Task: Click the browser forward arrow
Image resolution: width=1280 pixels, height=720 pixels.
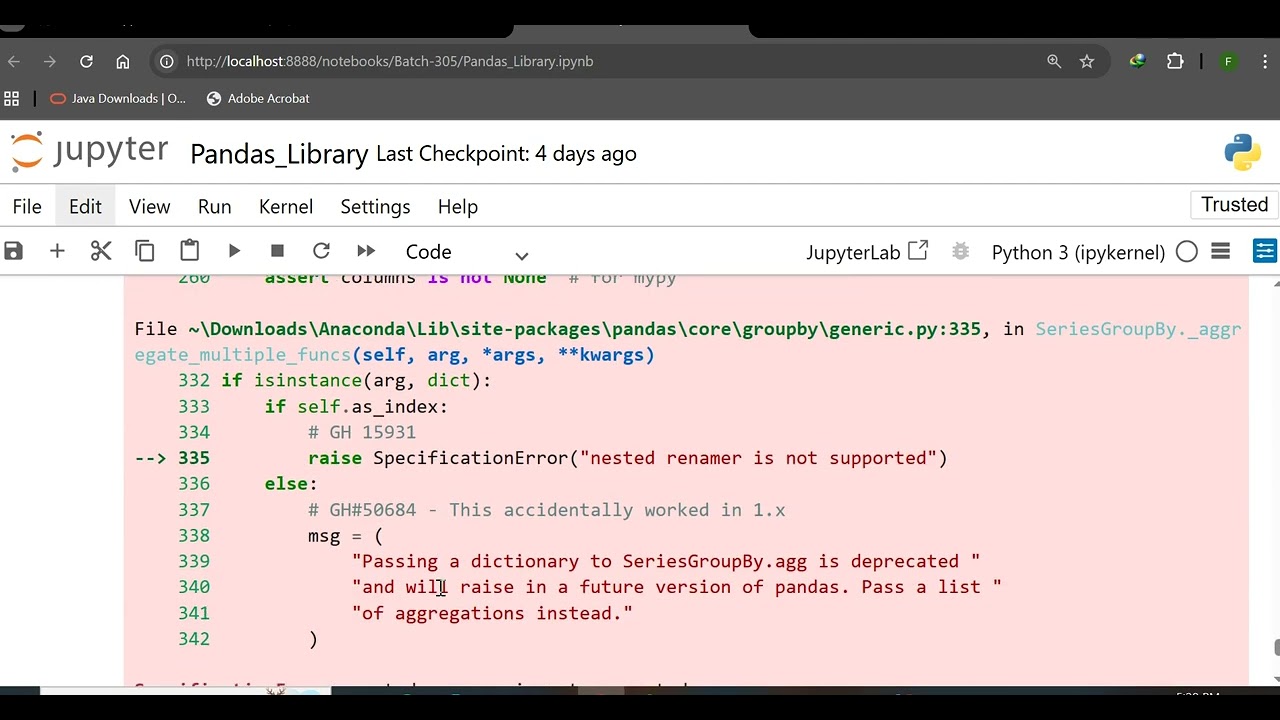Action: [x=50, y=61]
